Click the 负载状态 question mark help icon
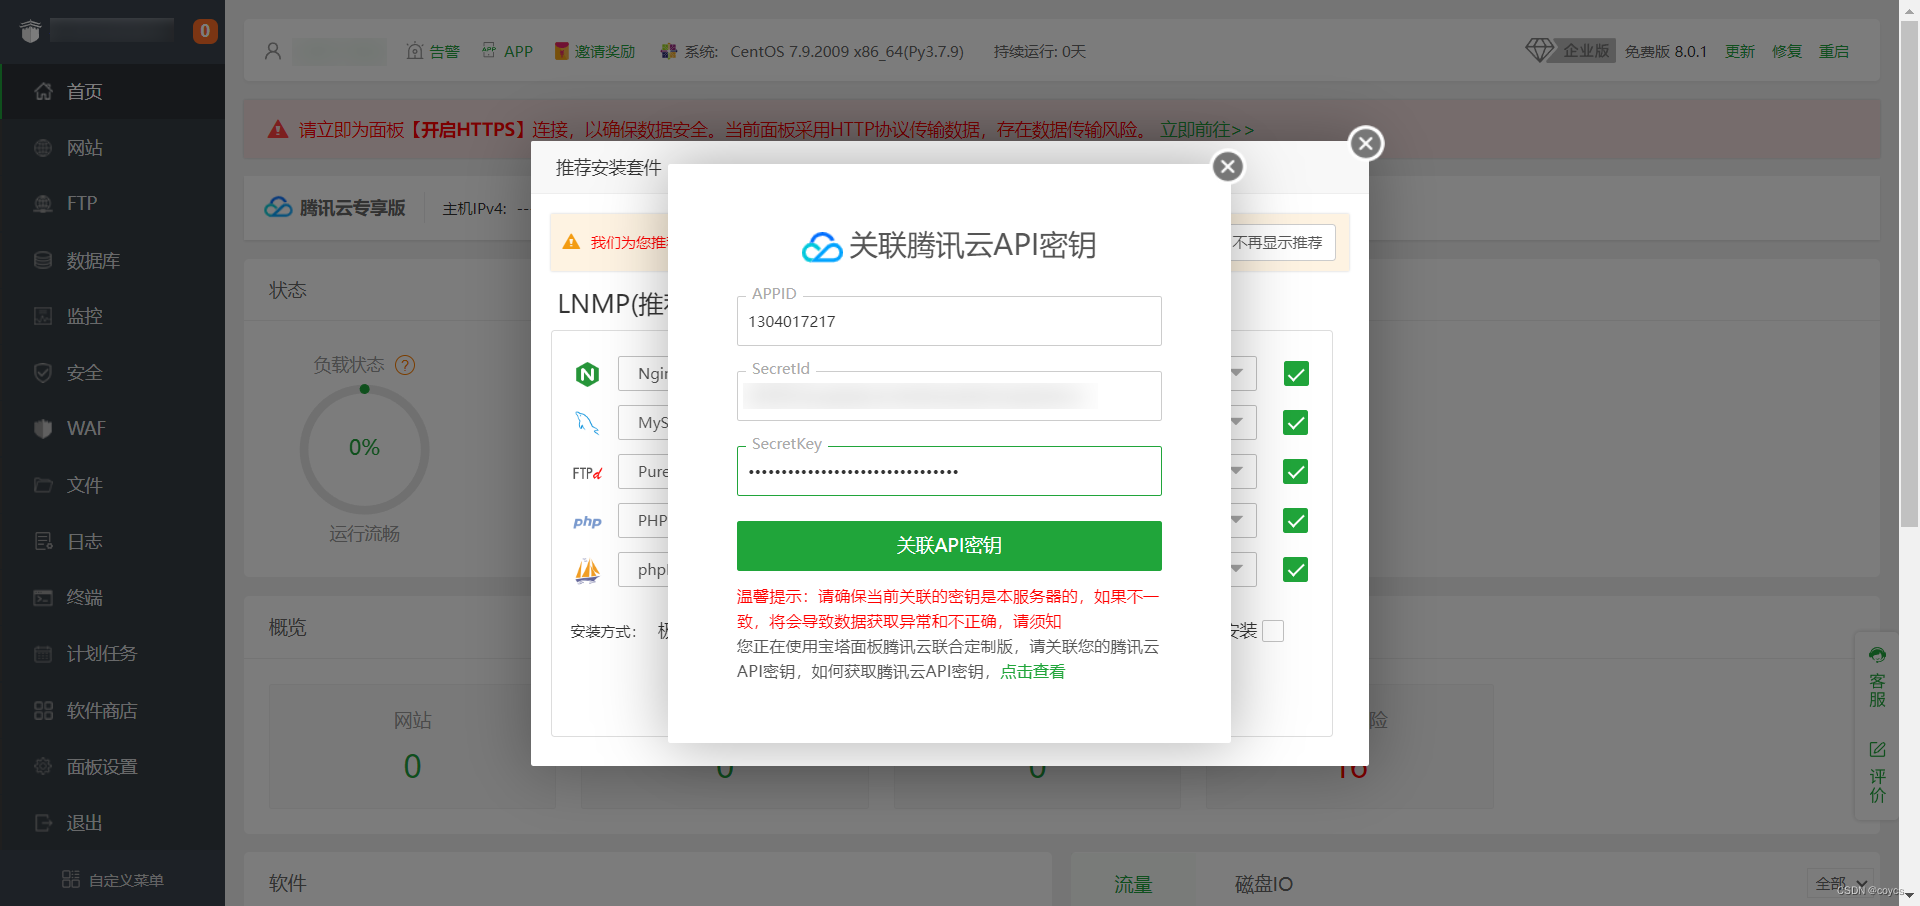 pos(405,365)
